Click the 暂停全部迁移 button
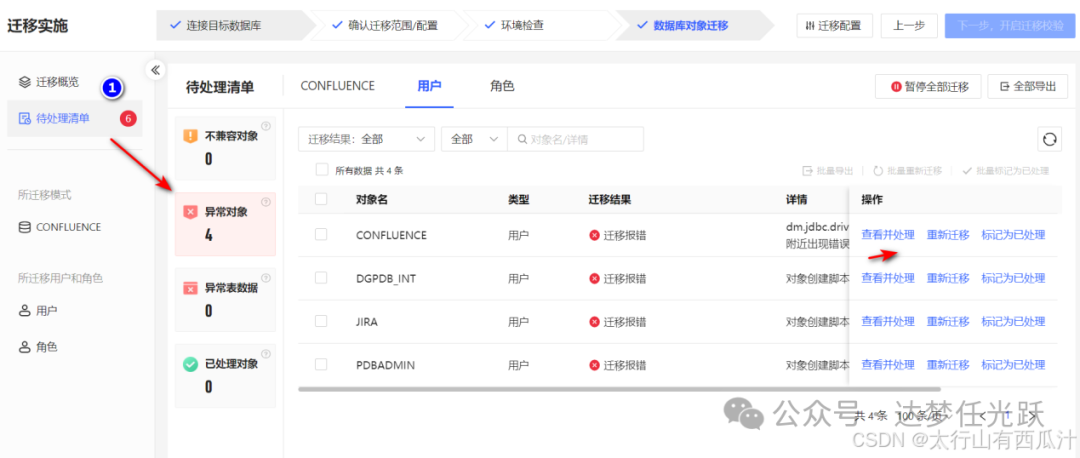This screenshot has width=1080, height=458. tap(928, 87)
